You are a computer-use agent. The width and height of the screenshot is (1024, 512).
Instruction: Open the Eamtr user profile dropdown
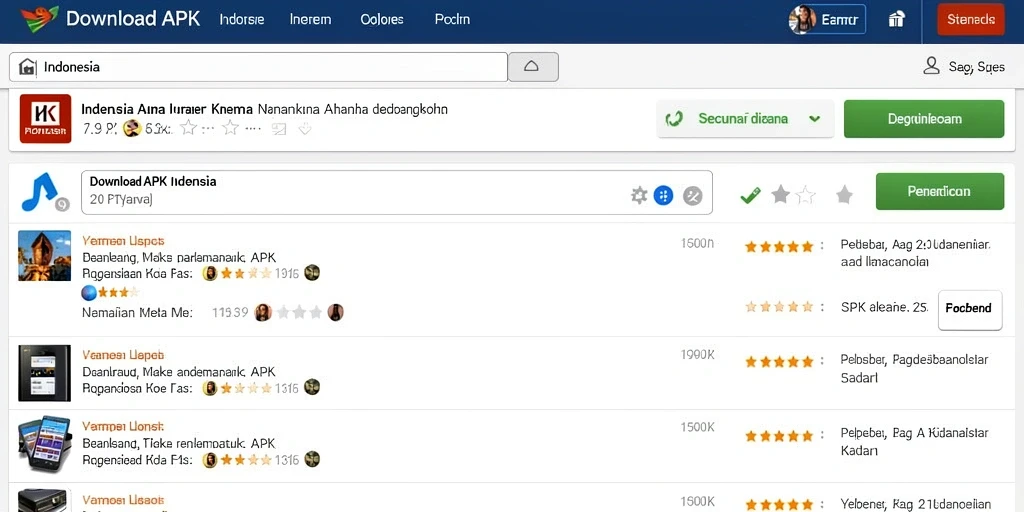click(827, 20)
